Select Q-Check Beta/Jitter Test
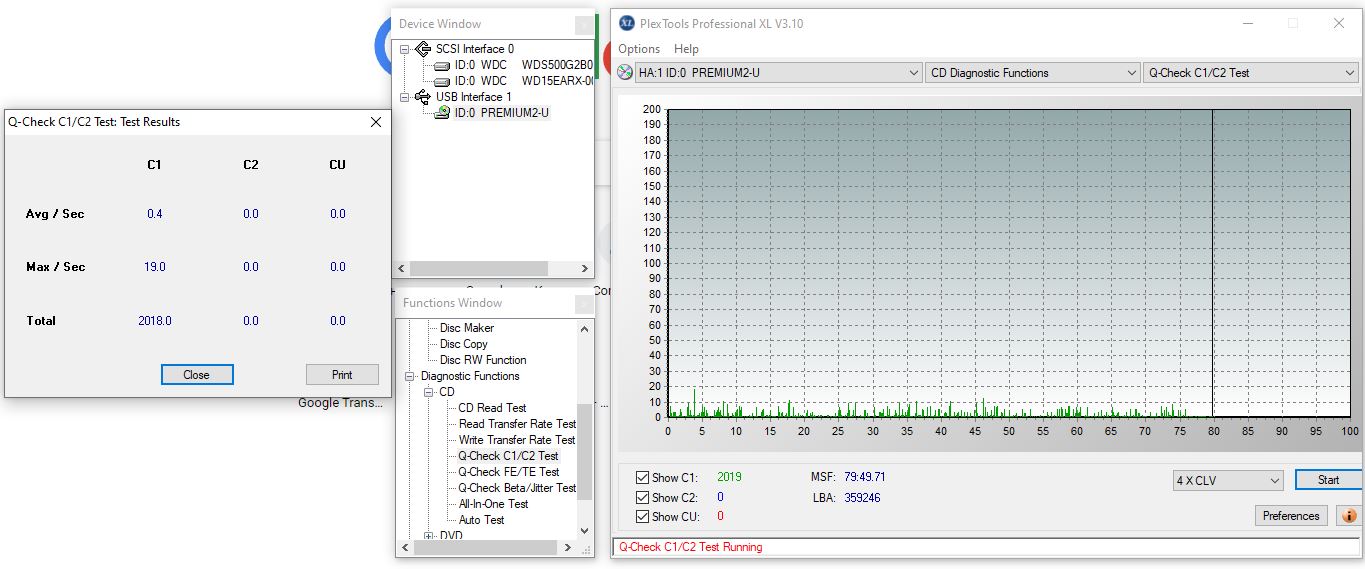This screenshot has width=1365, height=569. coord(517,488)
